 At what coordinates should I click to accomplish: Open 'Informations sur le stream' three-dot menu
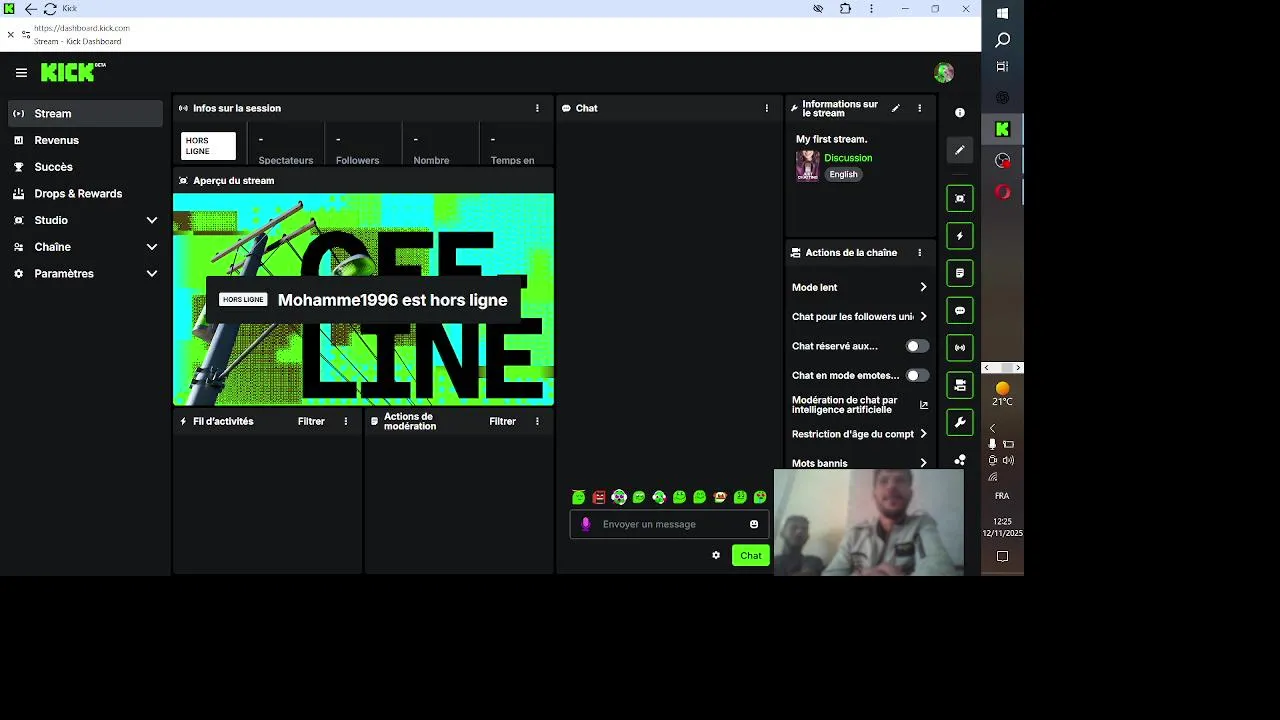click(920, 108)
